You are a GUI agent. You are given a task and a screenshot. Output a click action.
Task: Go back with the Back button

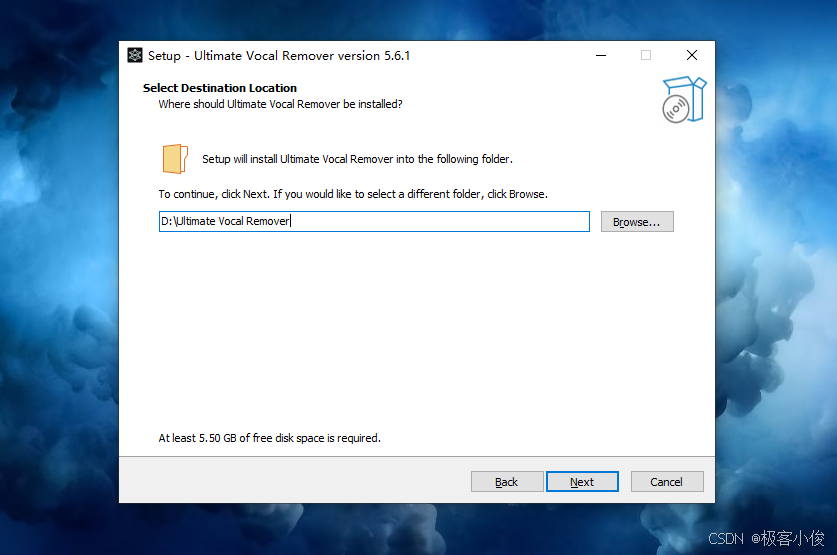coord(507,481)
